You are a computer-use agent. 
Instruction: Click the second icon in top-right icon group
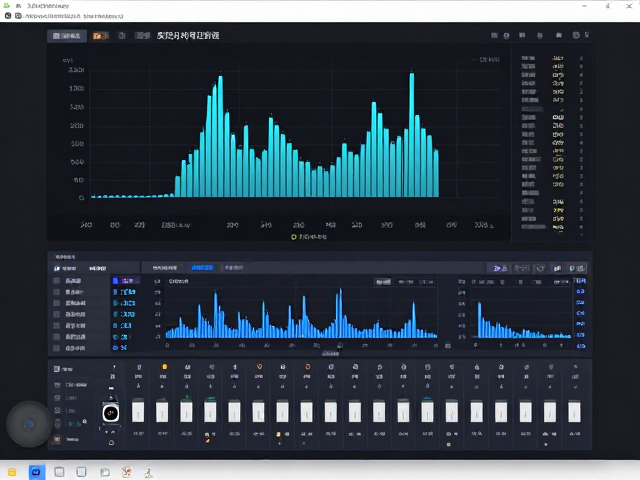click(506, 36)
